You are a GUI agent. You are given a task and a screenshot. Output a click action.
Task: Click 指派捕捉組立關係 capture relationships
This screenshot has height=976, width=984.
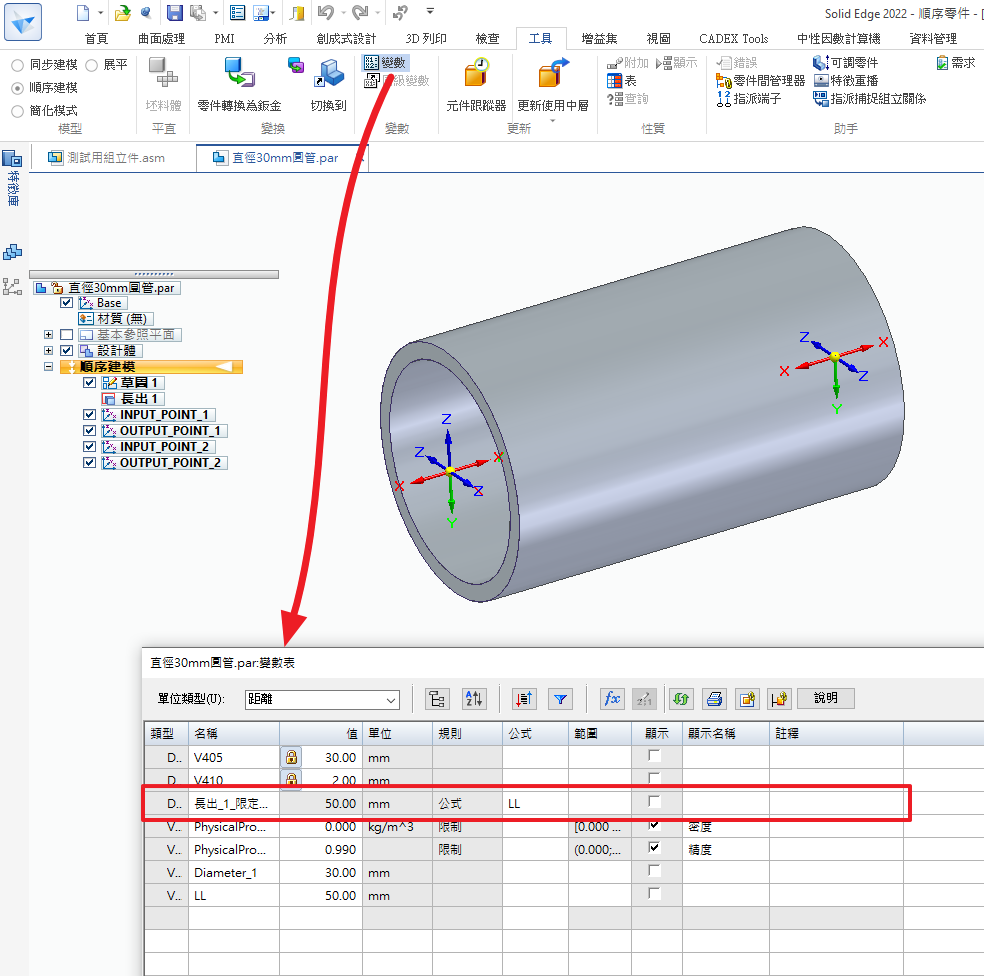[869, 99]
